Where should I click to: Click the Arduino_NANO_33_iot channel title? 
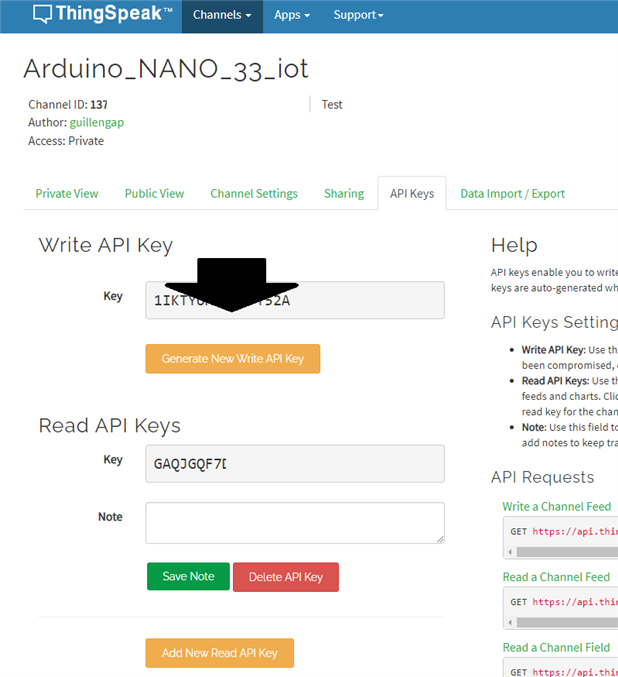(166, 69)
